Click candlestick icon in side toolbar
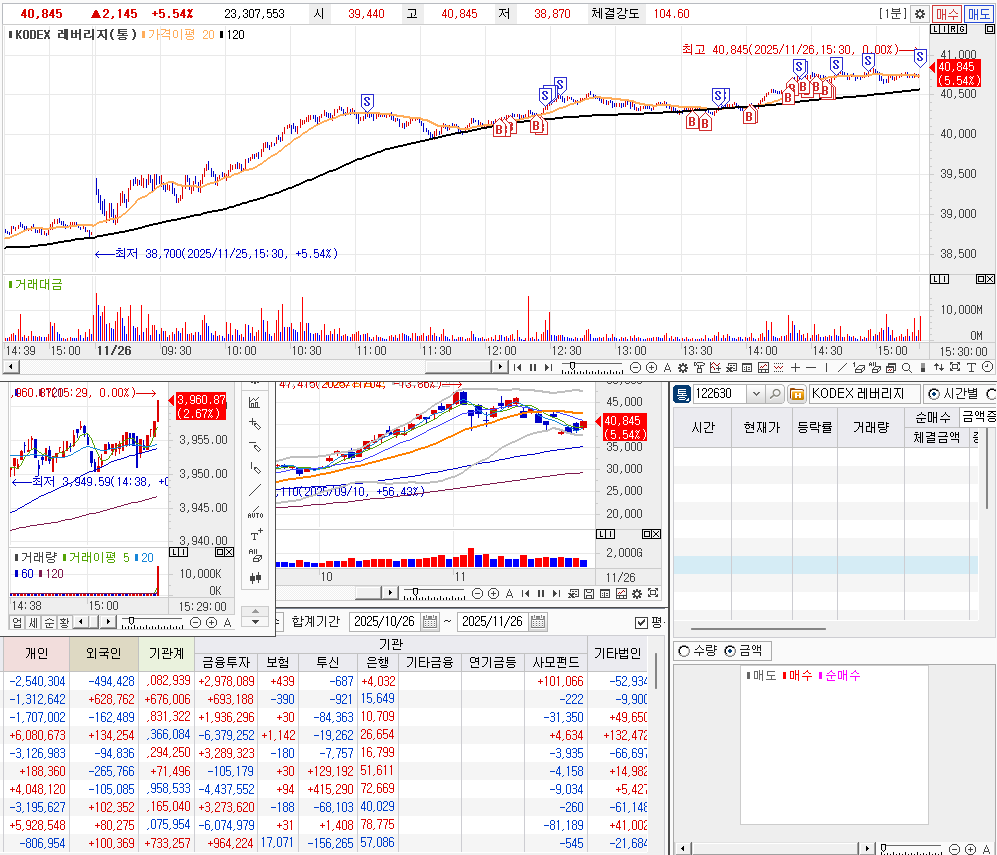This screenshot has width=997, height=855. pos(255,578)
